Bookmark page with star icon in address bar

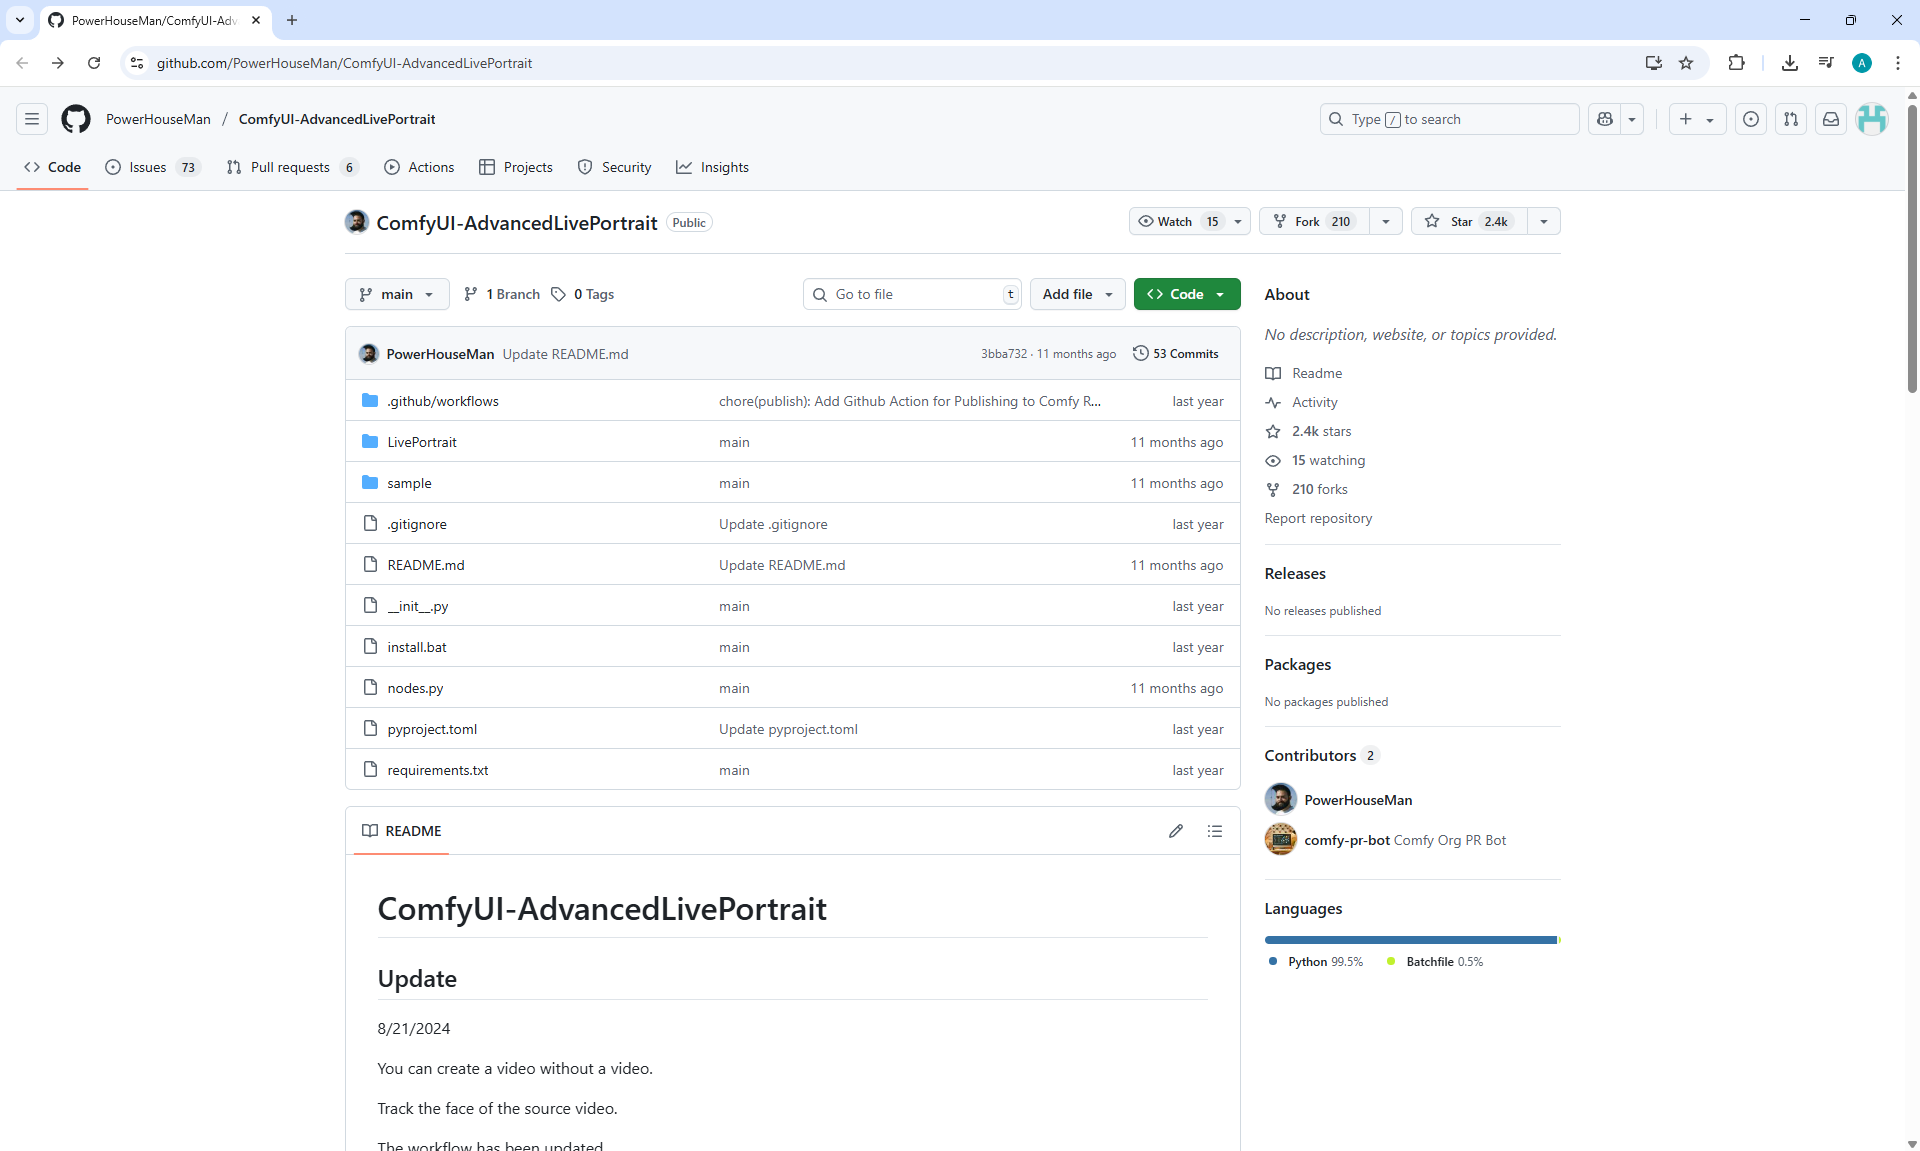pyautogui.click(x=1686, y=63)
